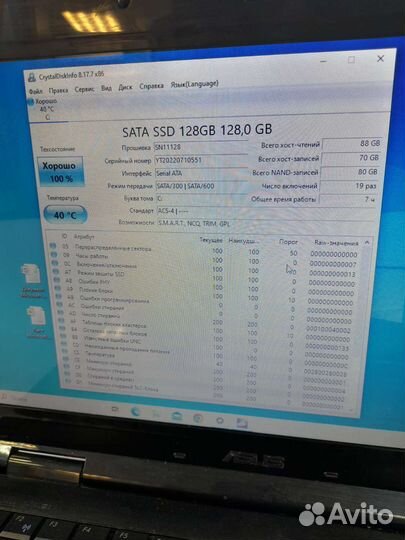Click the Число включений label
Viewport: 405px width, 540px height.
pos(289,186)
